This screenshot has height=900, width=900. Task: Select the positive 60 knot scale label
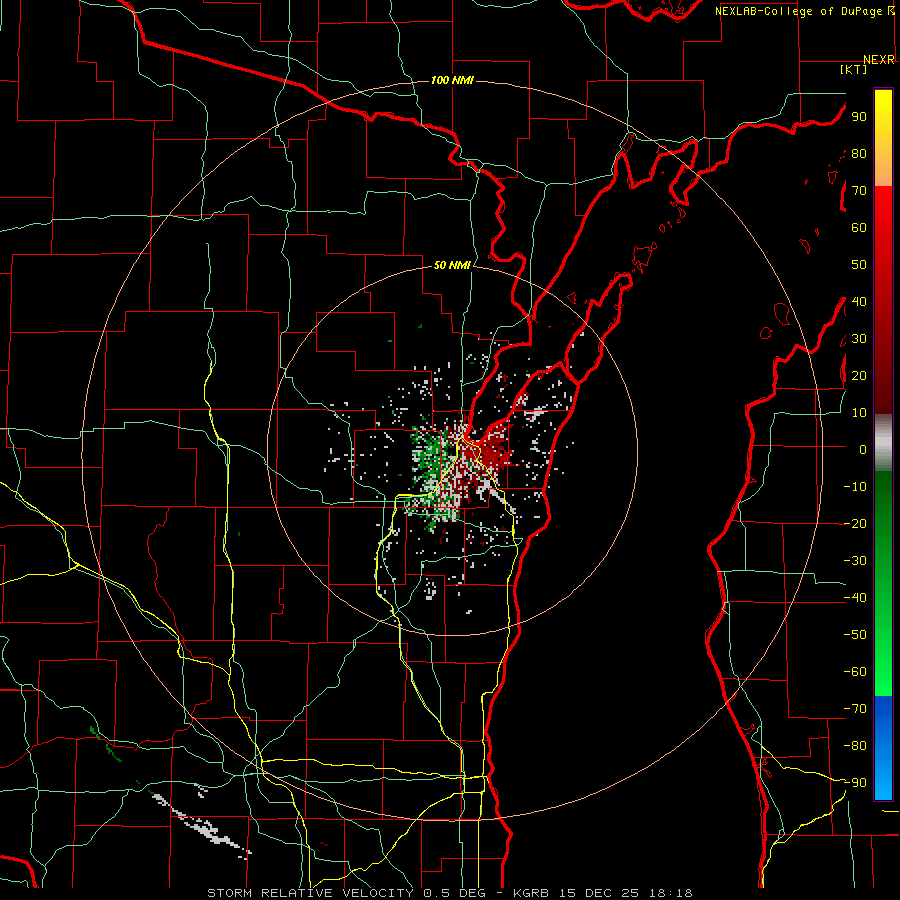point(859,227)
